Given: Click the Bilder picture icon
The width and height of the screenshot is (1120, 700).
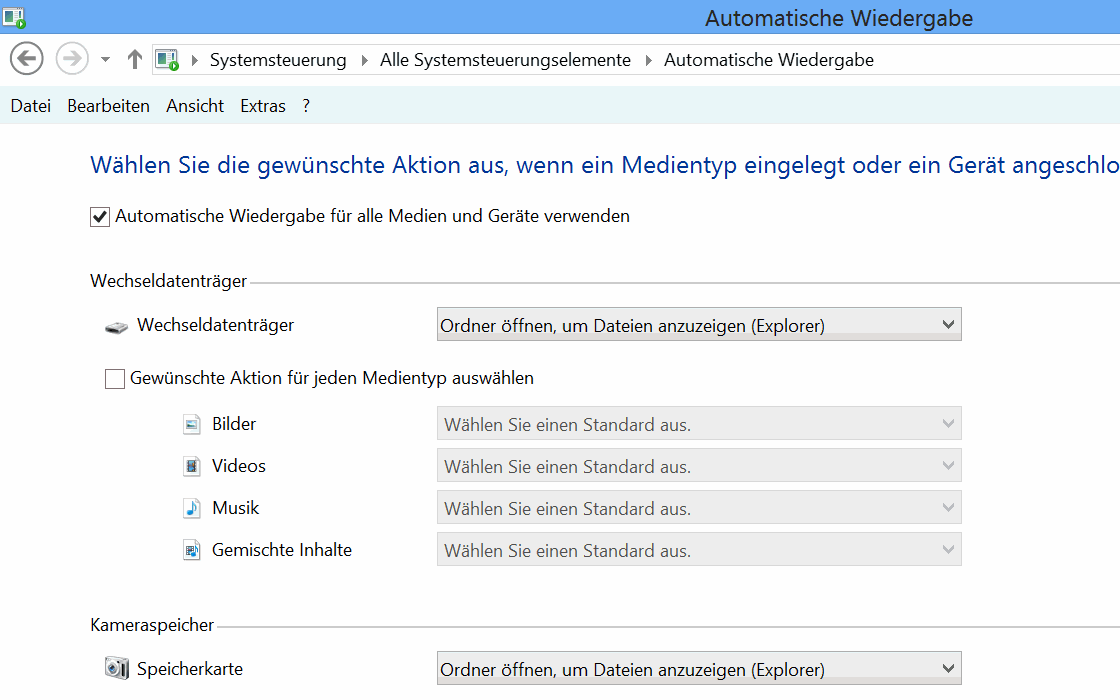Looking at the screenshot, I should coord(192,425).
